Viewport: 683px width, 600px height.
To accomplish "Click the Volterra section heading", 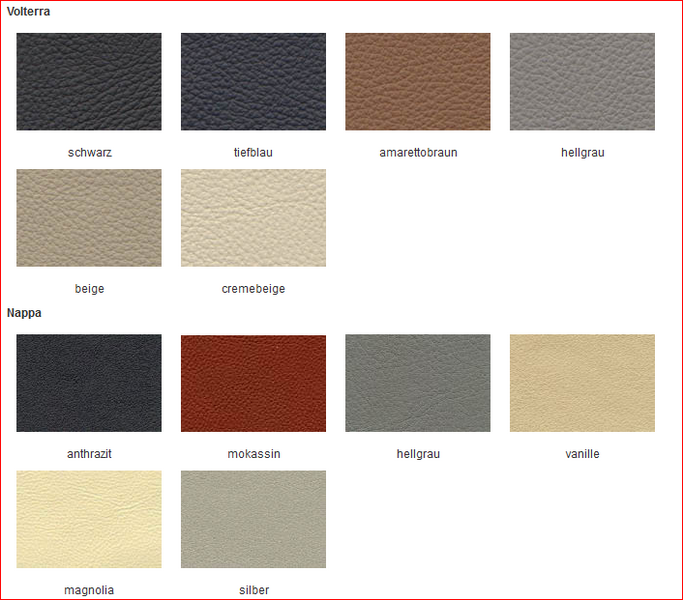I will pos(28,11).
